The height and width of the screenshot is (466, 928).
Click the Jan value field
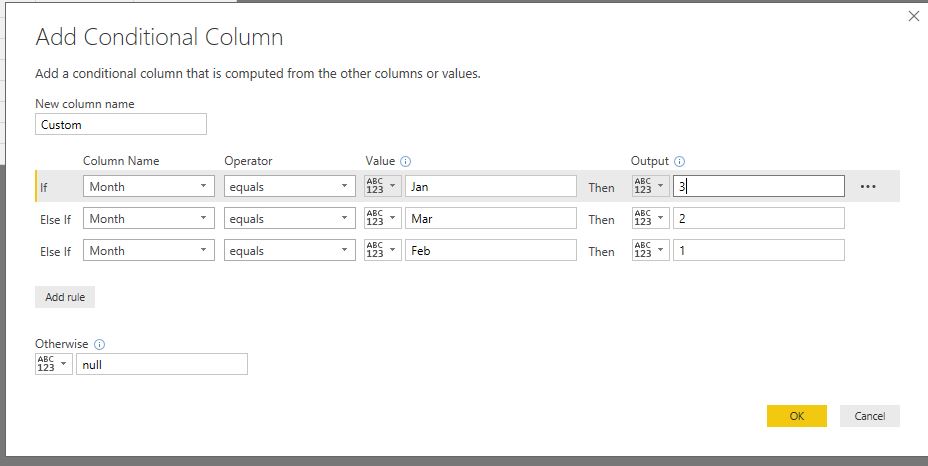tap(491, 186)
